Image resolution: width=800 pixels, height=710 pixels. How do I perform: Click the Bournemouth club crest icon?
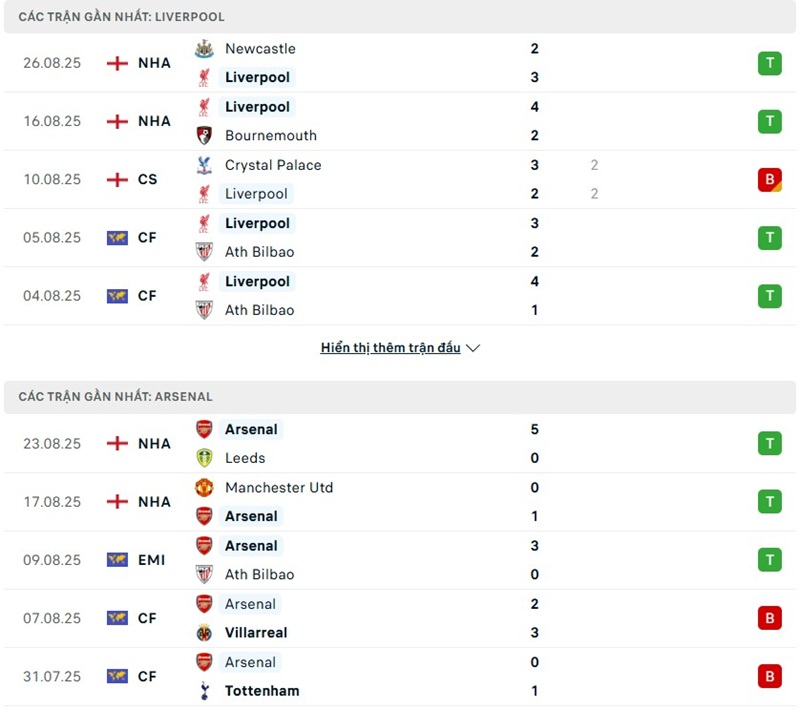204,135
